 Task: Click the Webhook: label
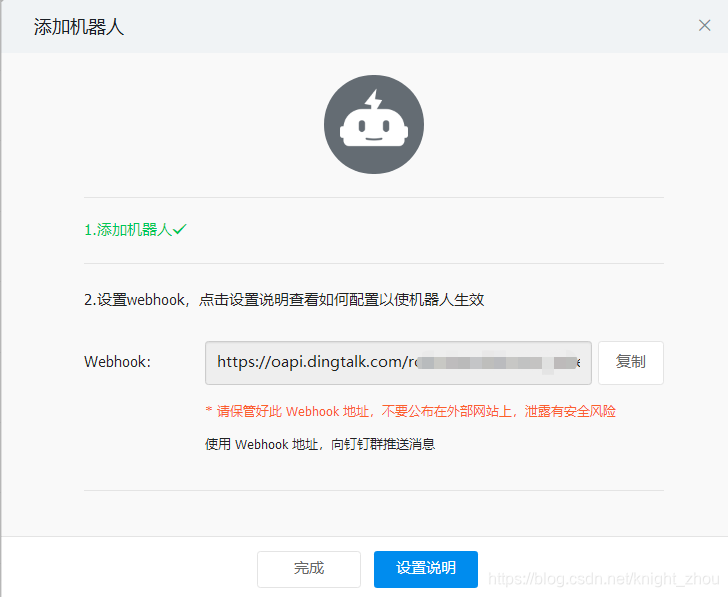pos(117,362)
